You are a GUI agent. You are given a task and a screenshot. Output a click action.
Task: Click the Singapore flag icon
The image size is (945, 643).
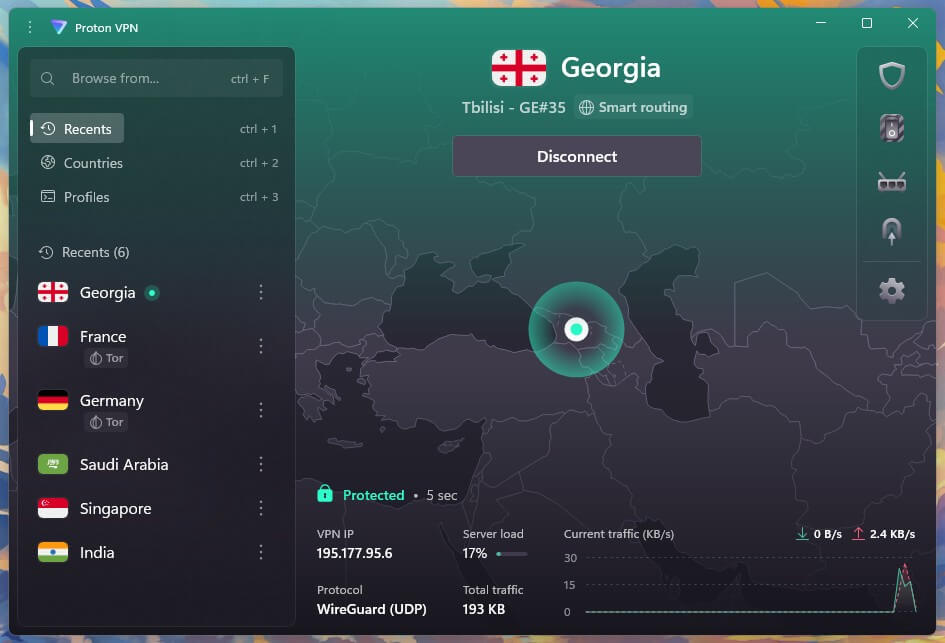pyautogui.click(x=53, y=508)
